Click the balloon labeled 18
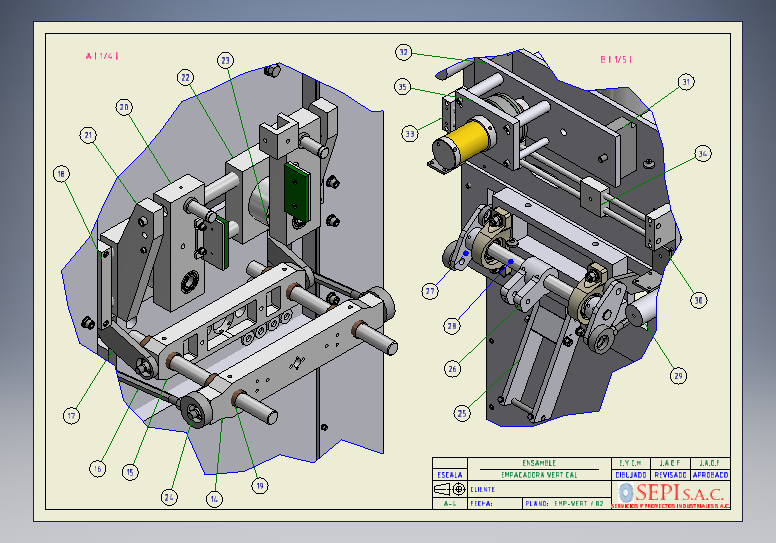Viewport: 776px width, 543px height. 63,174
